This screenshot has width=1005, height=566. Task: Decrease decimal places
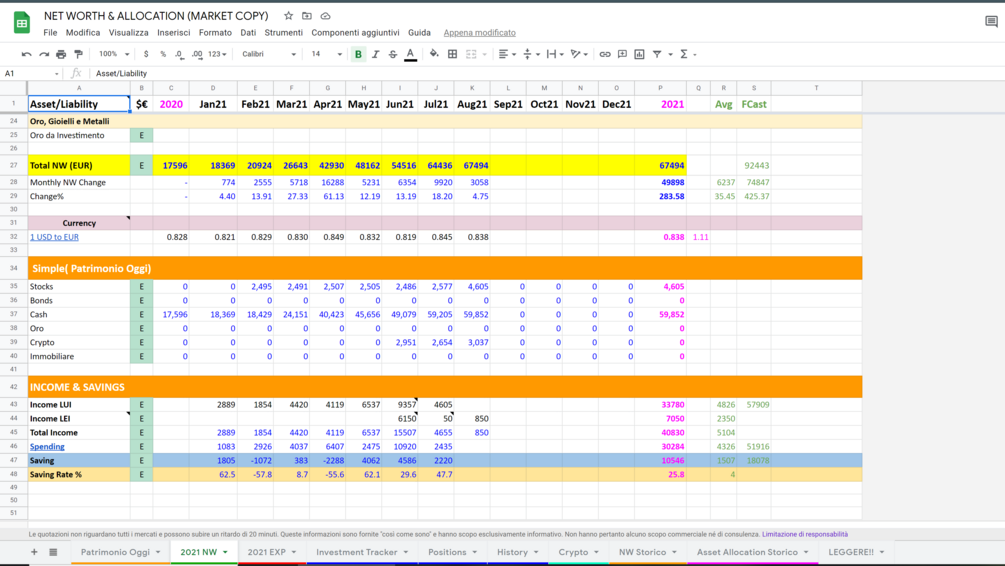[179, 54]
